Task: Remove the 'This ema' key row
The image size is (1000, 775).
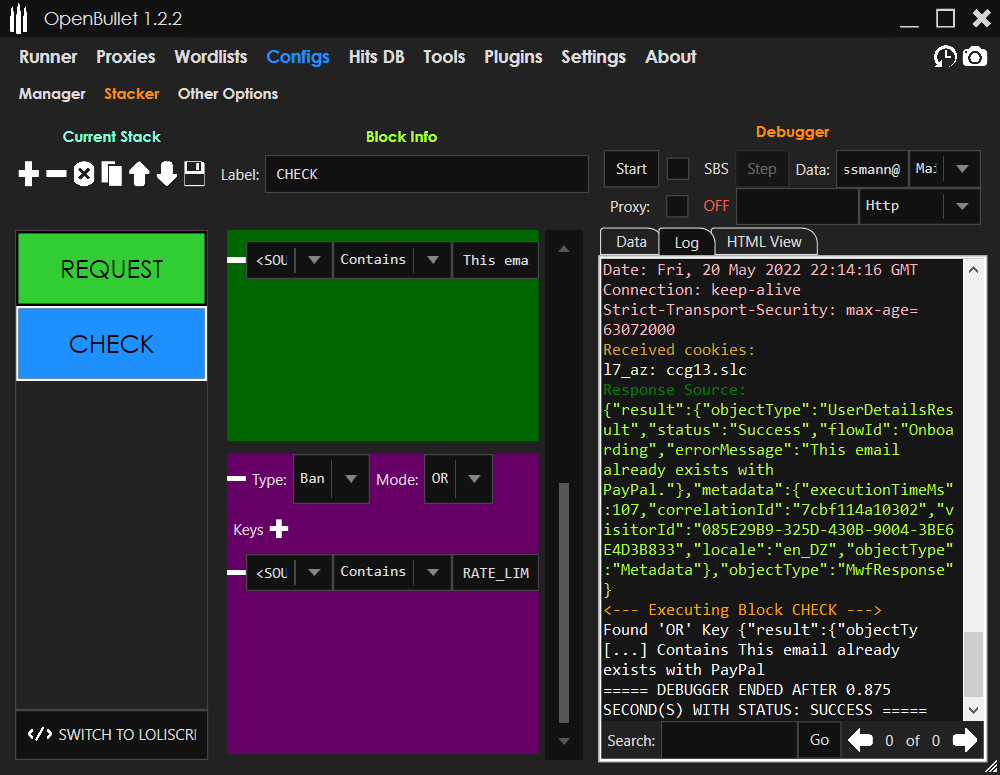Action: [237, 260]
